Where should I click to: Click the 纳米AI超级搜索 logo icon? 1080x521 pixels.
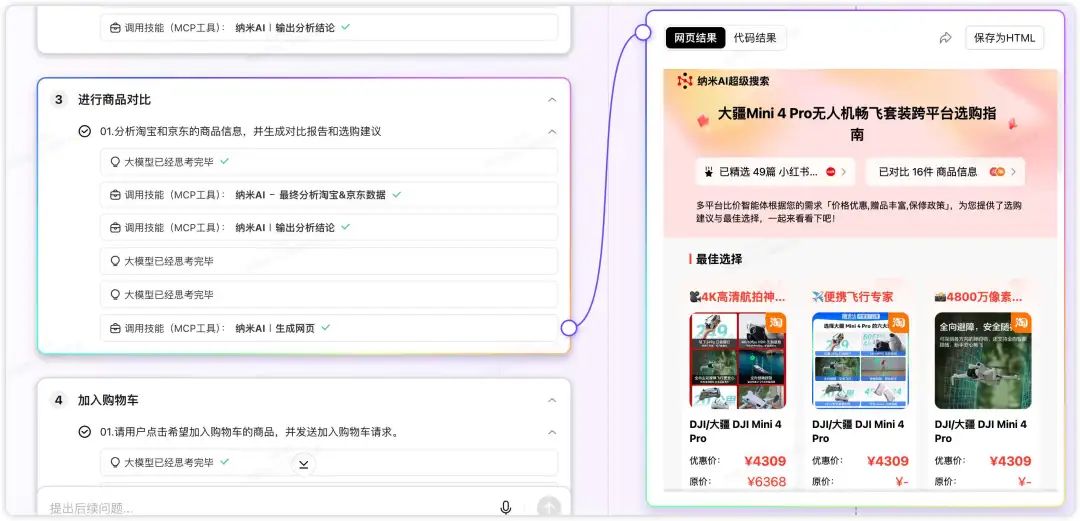click(685, 81)
